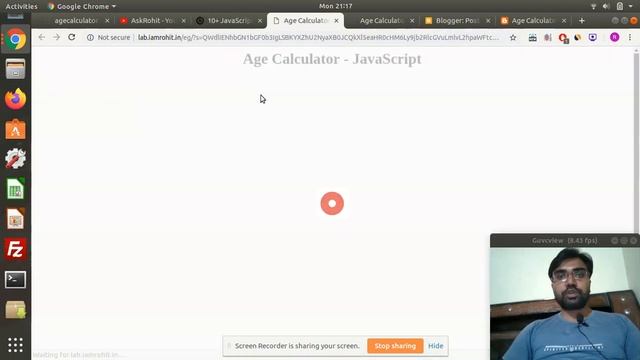View site info for Not secure
640x360 pixels.
tap(109, 37)
